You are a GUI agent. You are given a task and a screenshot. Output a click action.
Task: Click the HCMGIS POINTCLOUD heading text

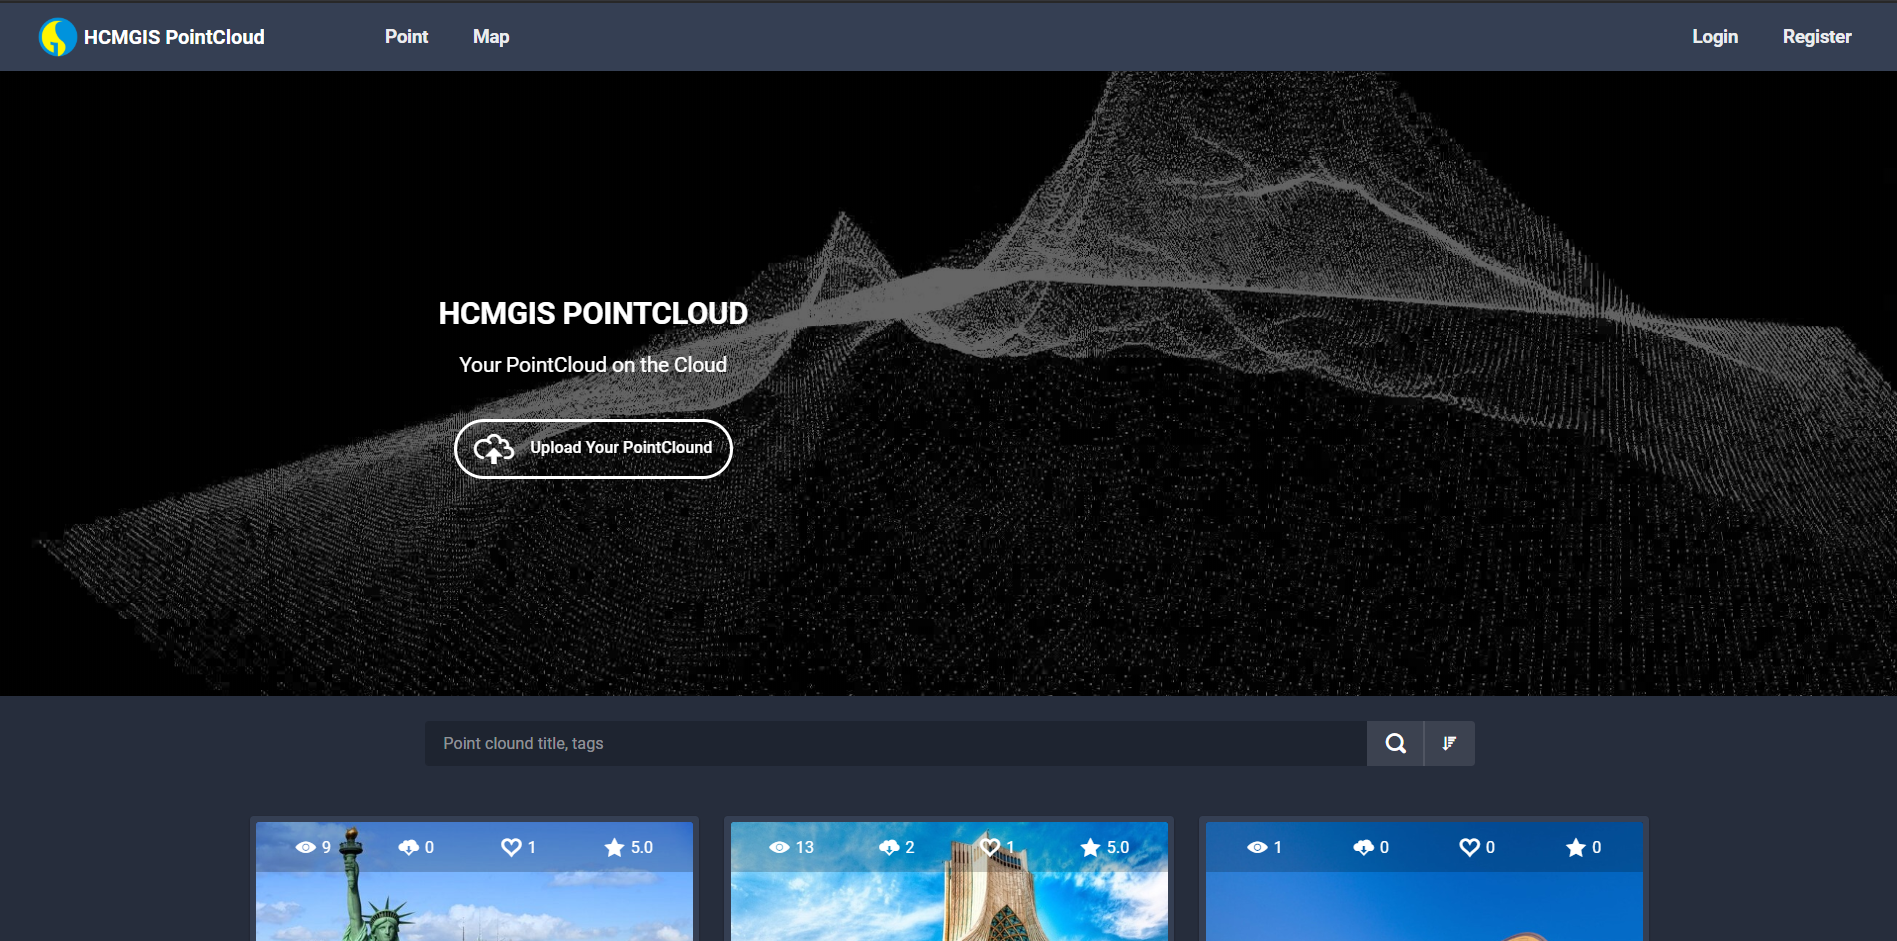(x=593, y=313)
